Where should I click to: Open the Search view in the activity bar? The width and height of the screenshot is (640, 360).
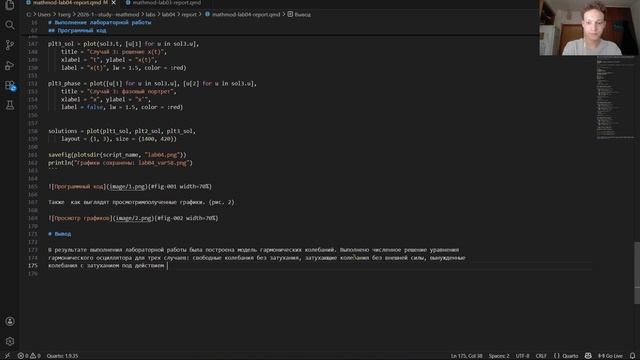[x=10, y=25]
